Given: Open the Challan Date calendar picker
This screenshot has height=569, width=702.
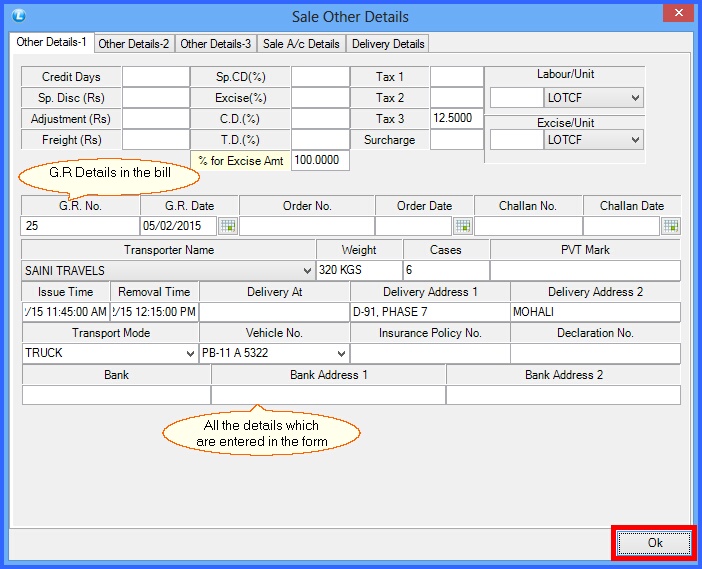Looking at the screenshot, I should coord(671,226).
